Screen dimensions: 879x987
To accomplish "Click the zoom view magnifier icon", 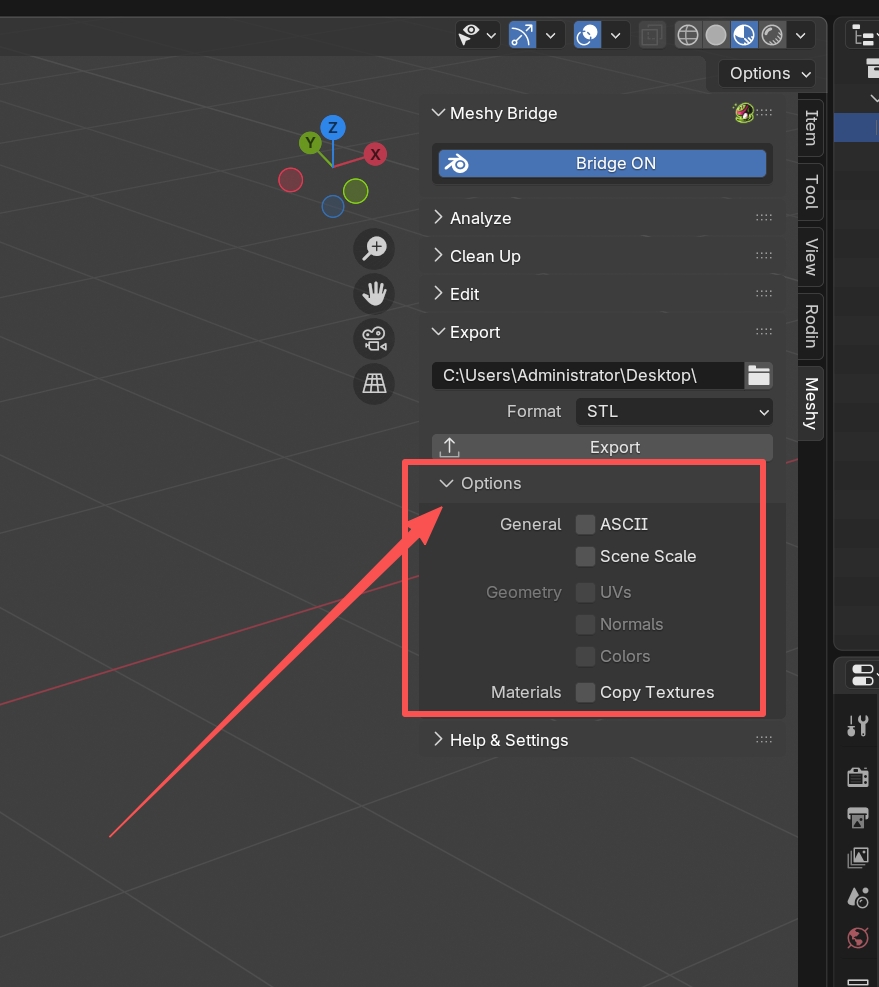I will [x=374, y=249].
